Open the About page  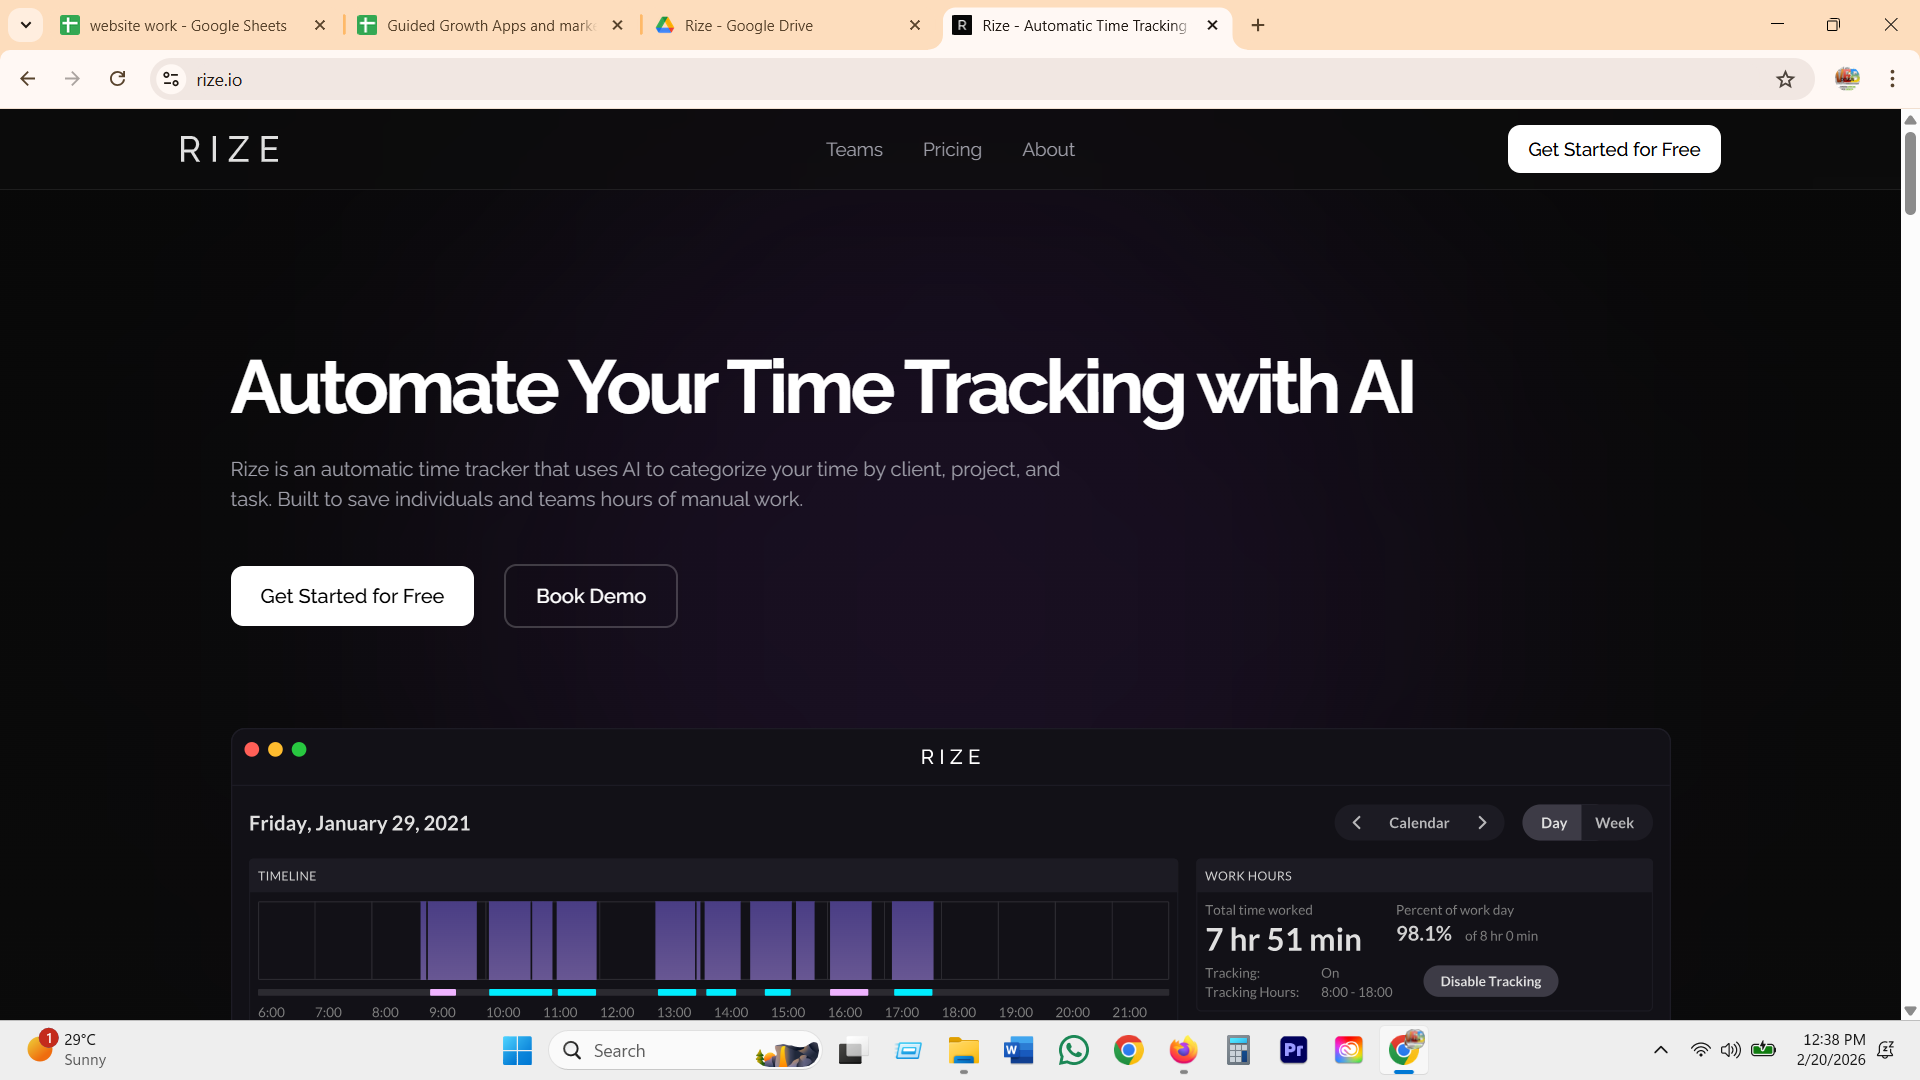pyautogui.click(x=1048, y=149)
